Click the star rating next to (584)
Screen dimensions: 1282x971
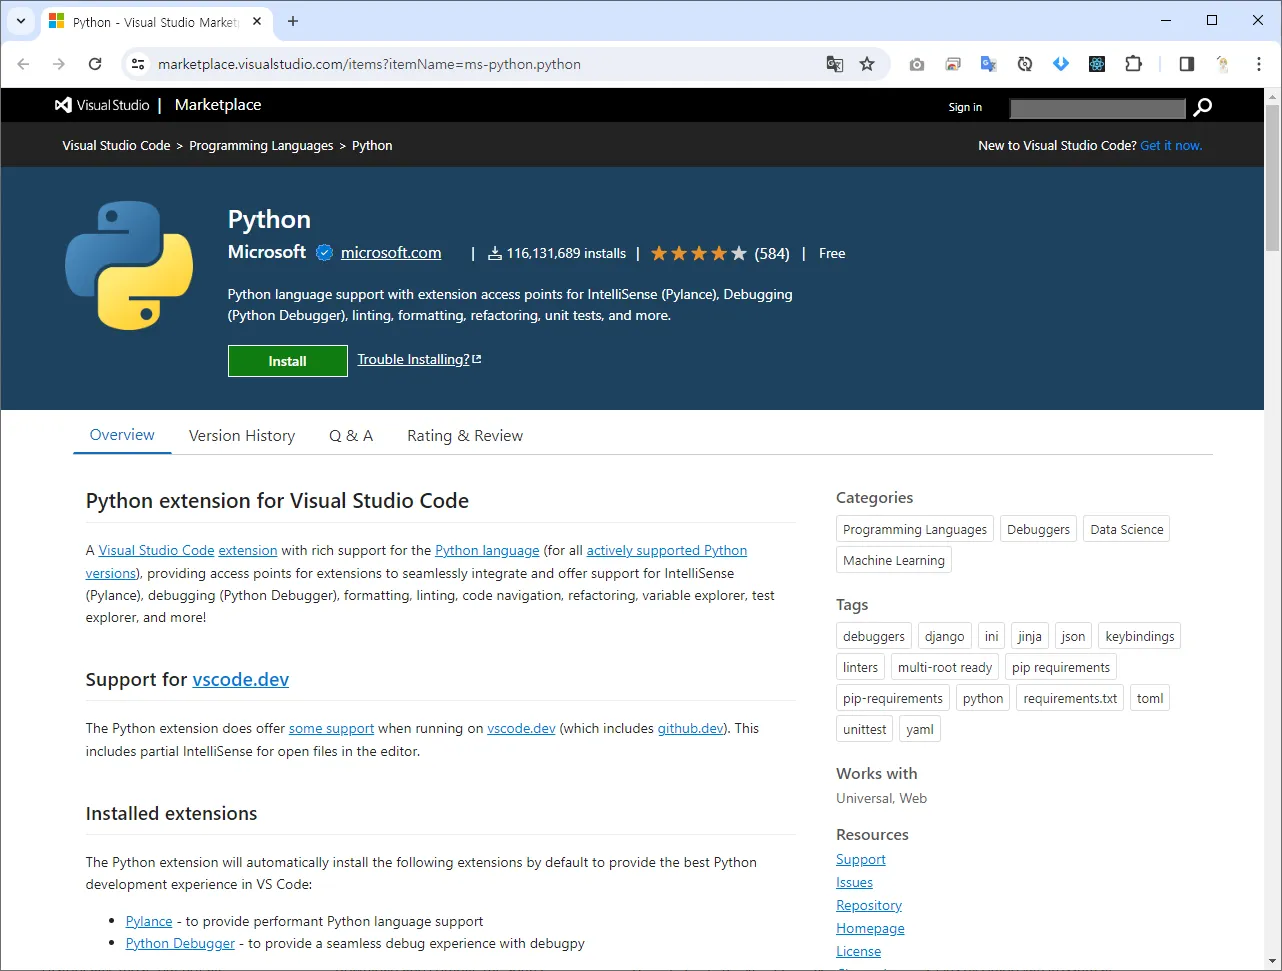click(699, 254)
